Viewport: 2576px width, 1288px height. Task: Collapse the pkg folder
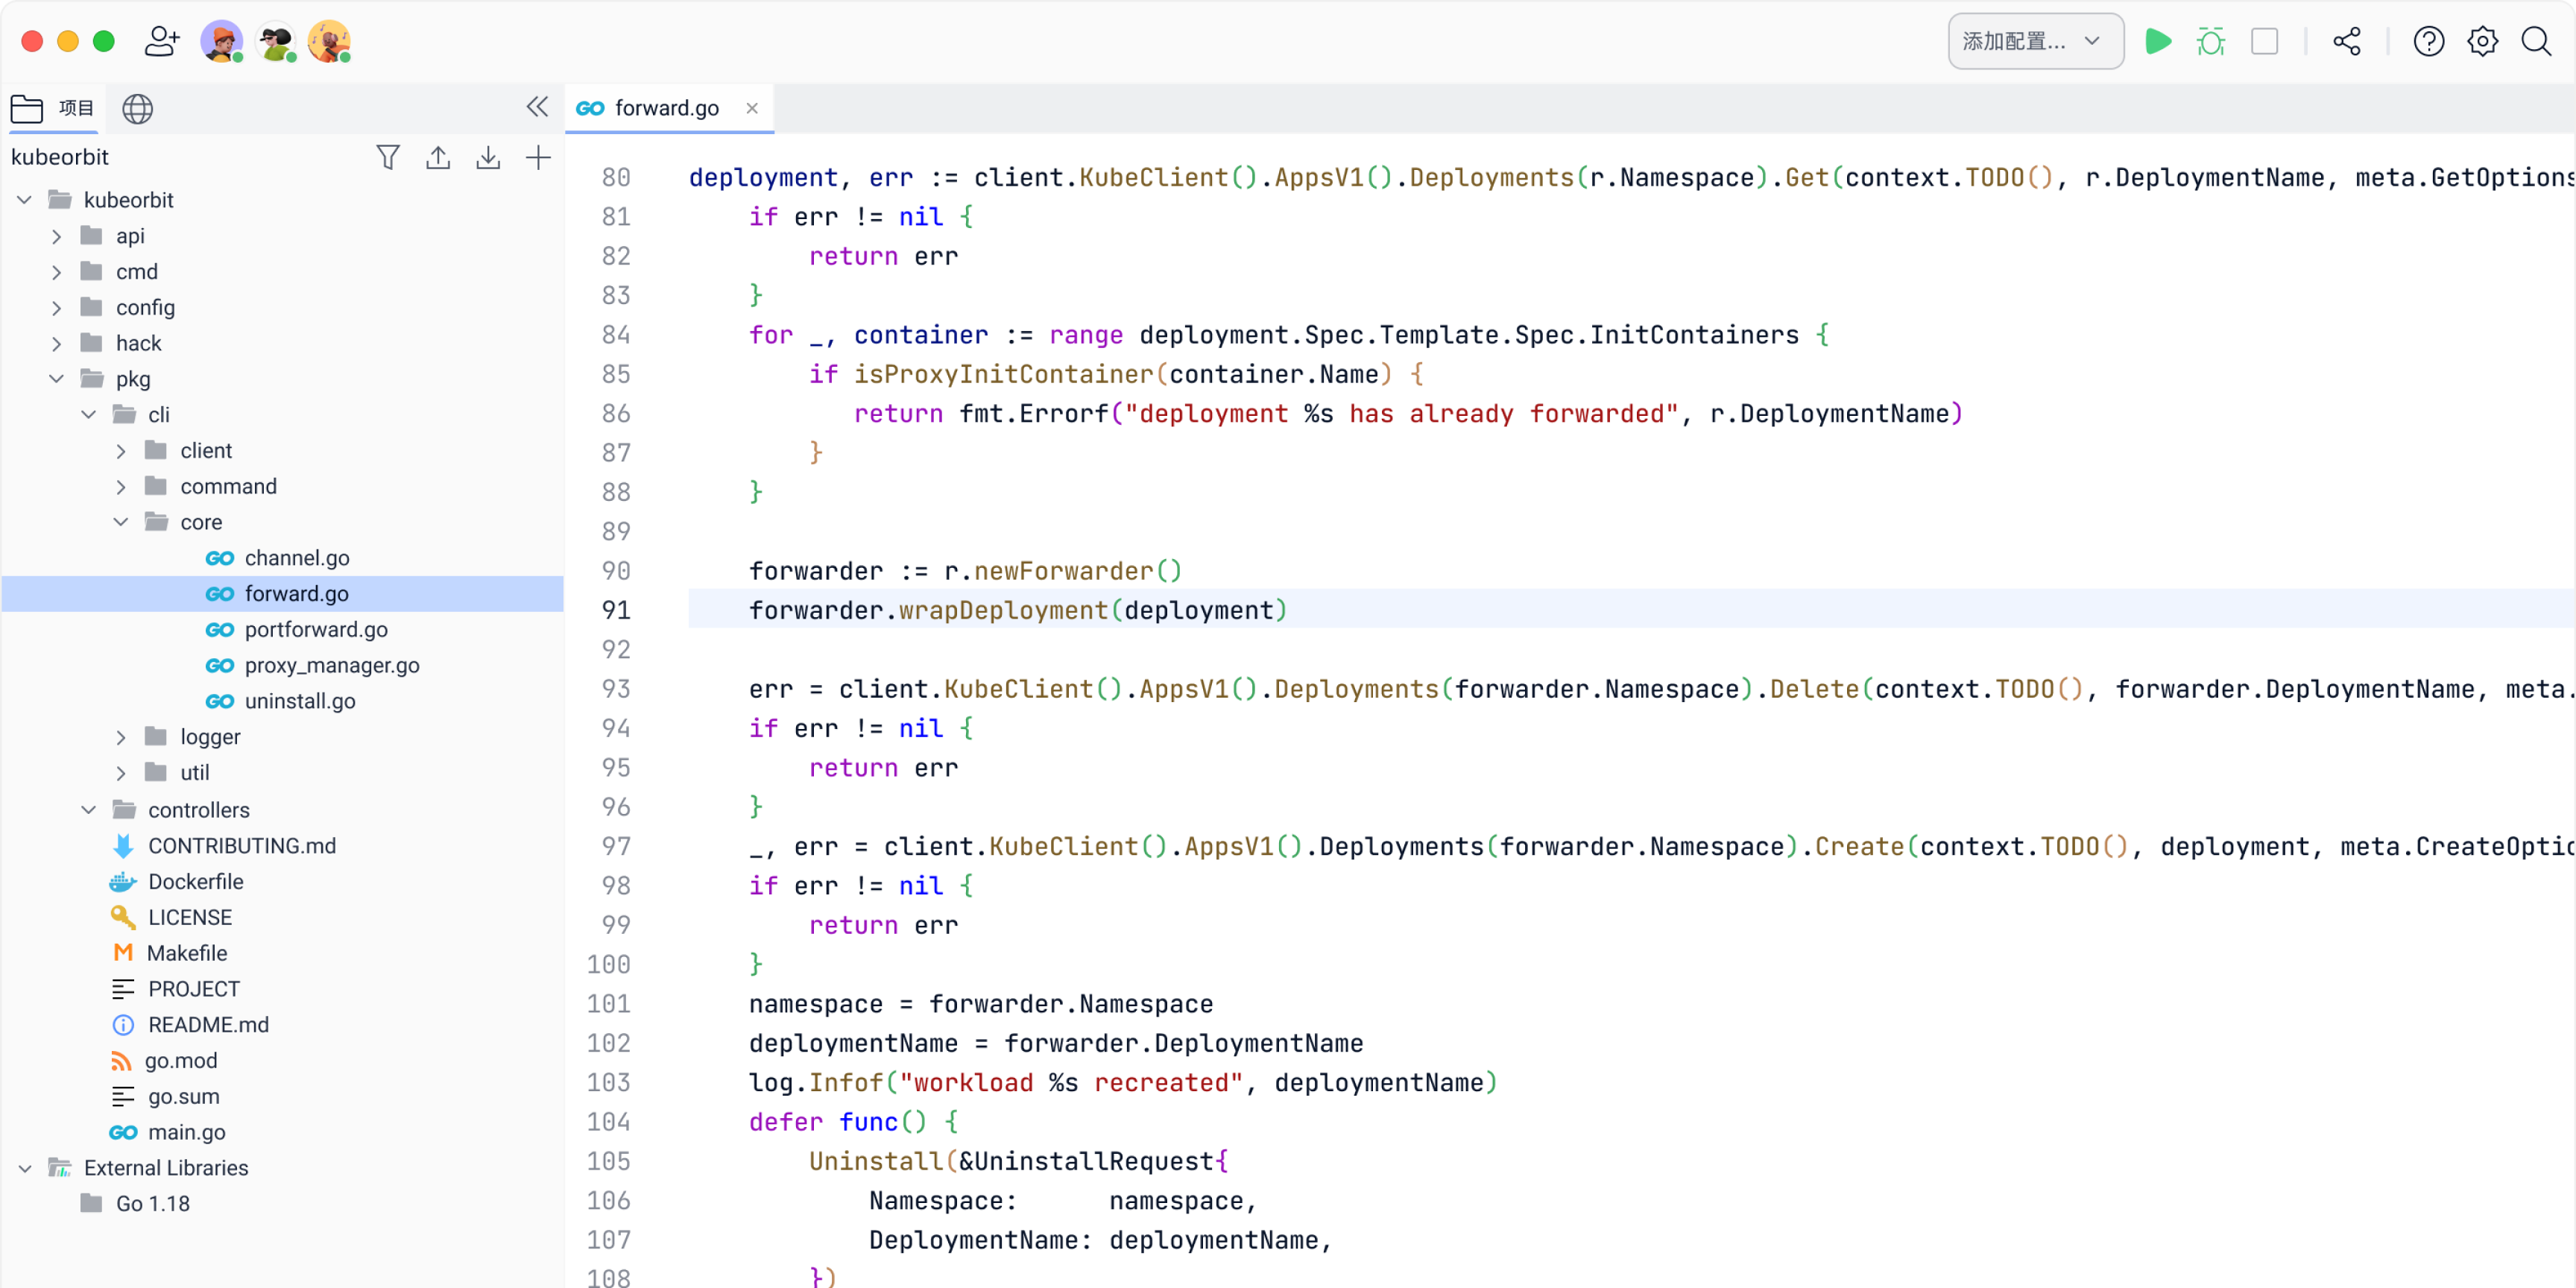click(x=57, y=379)
